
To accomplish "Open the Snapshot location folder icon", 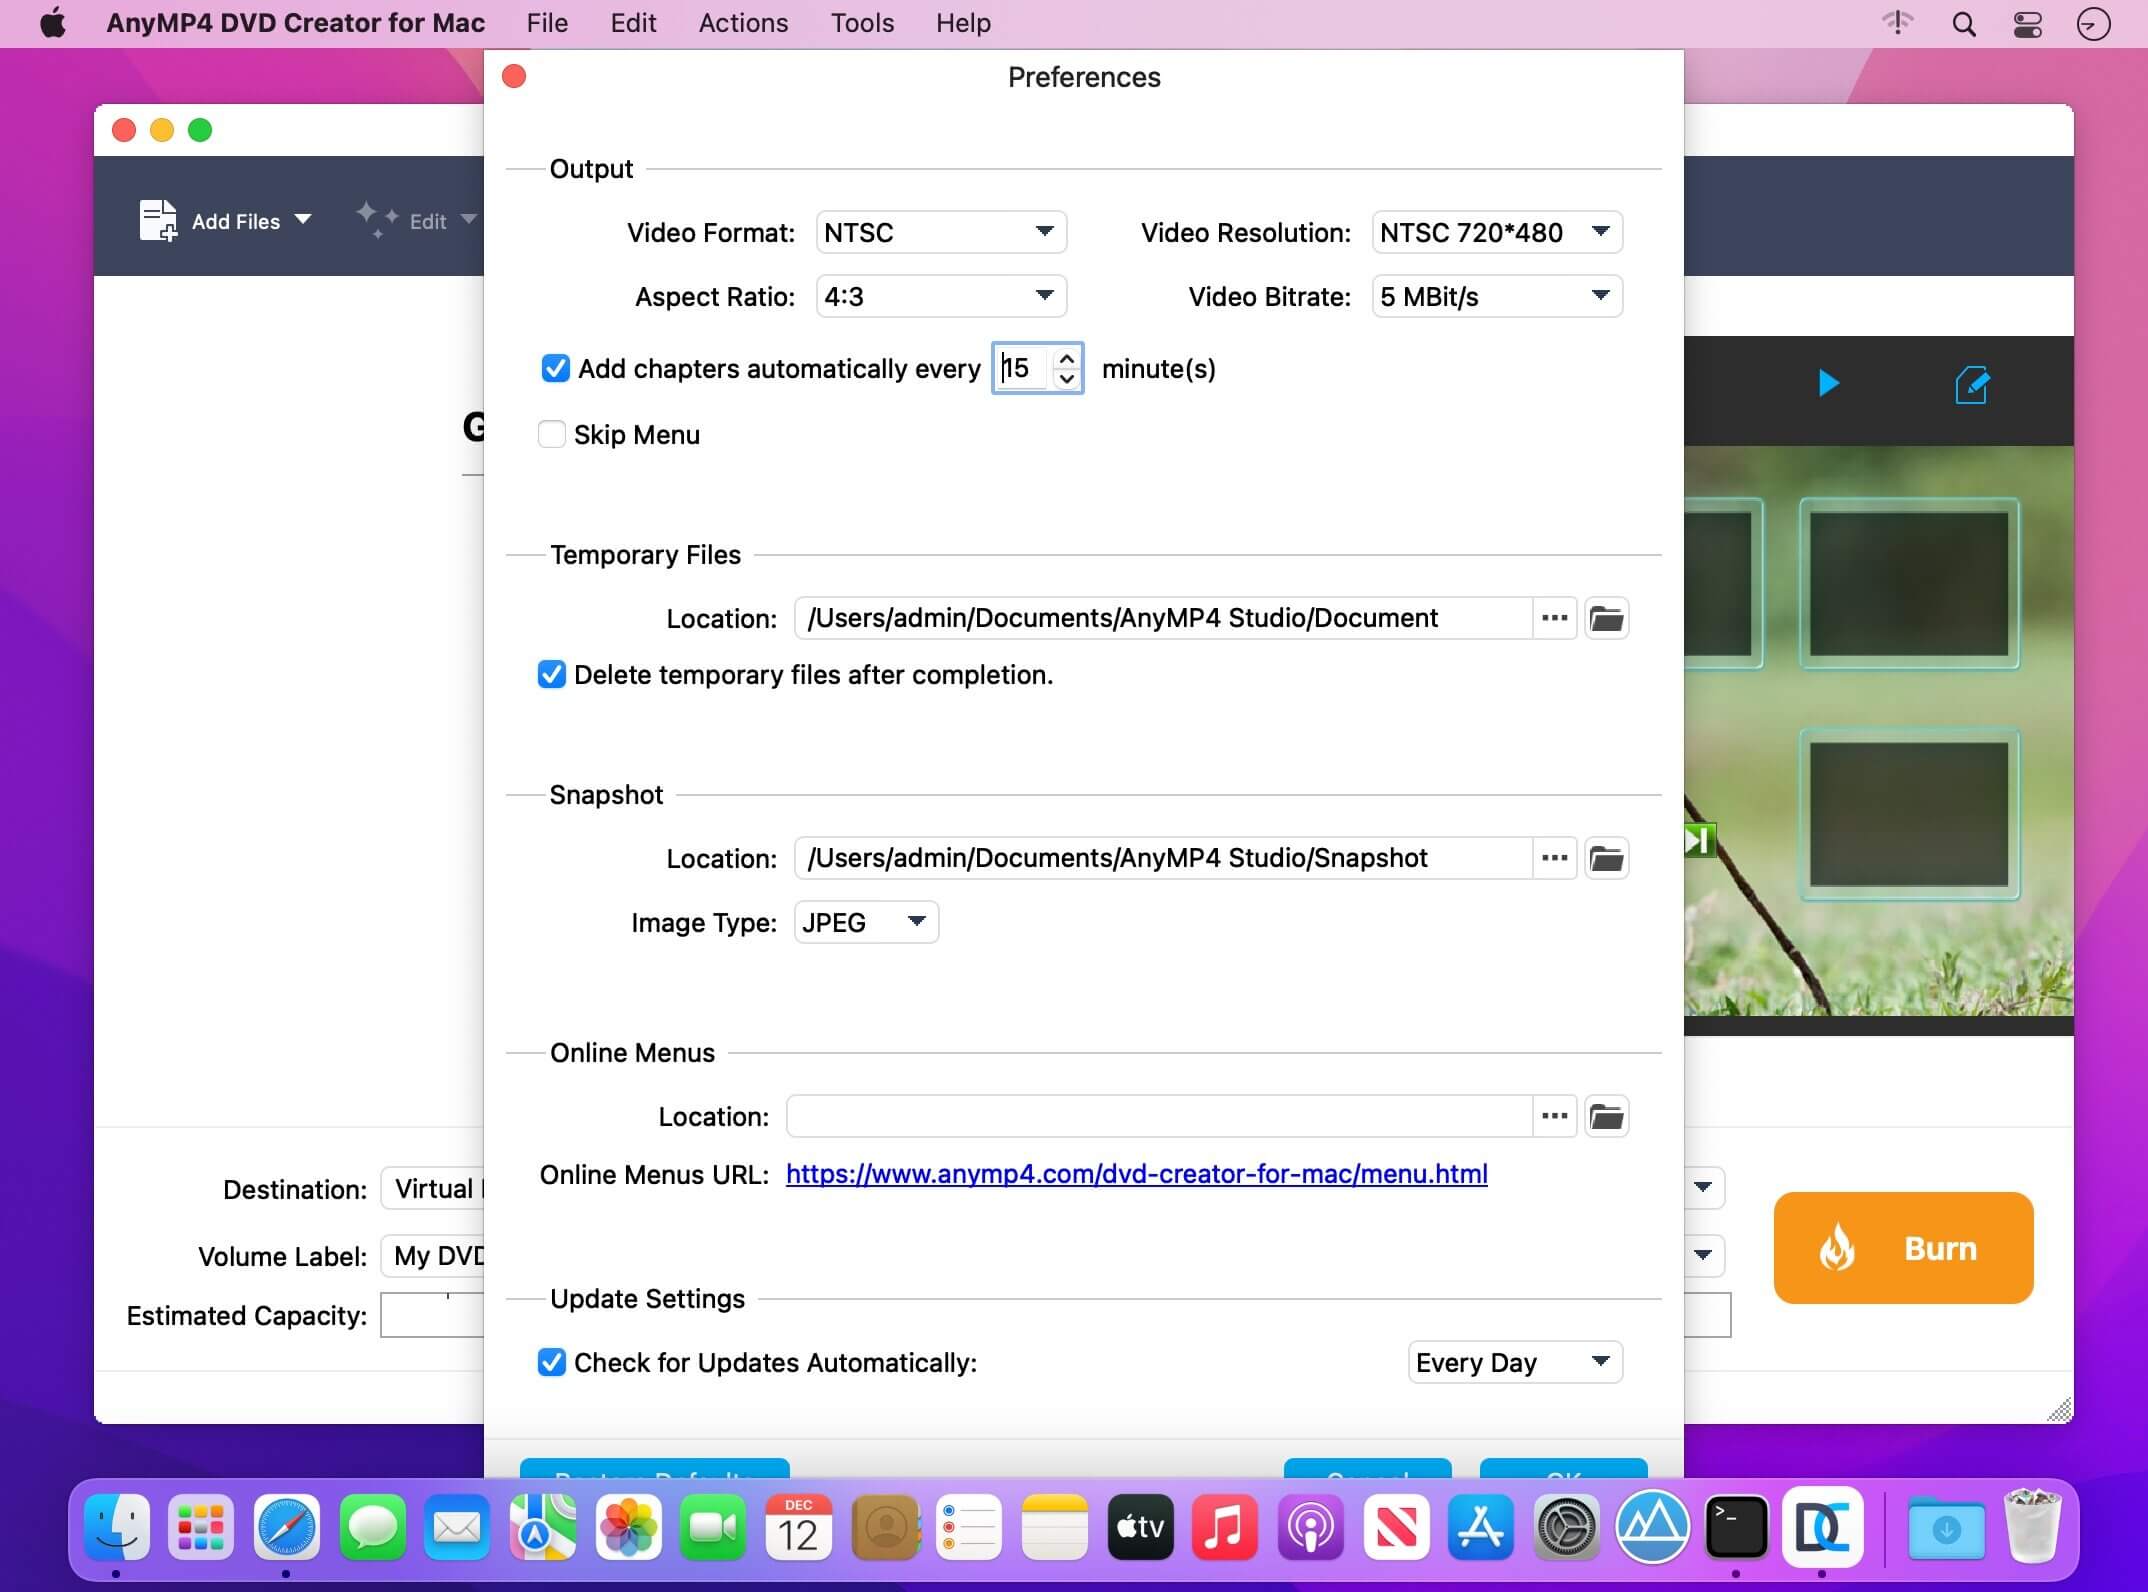I will coord(1606,858).
